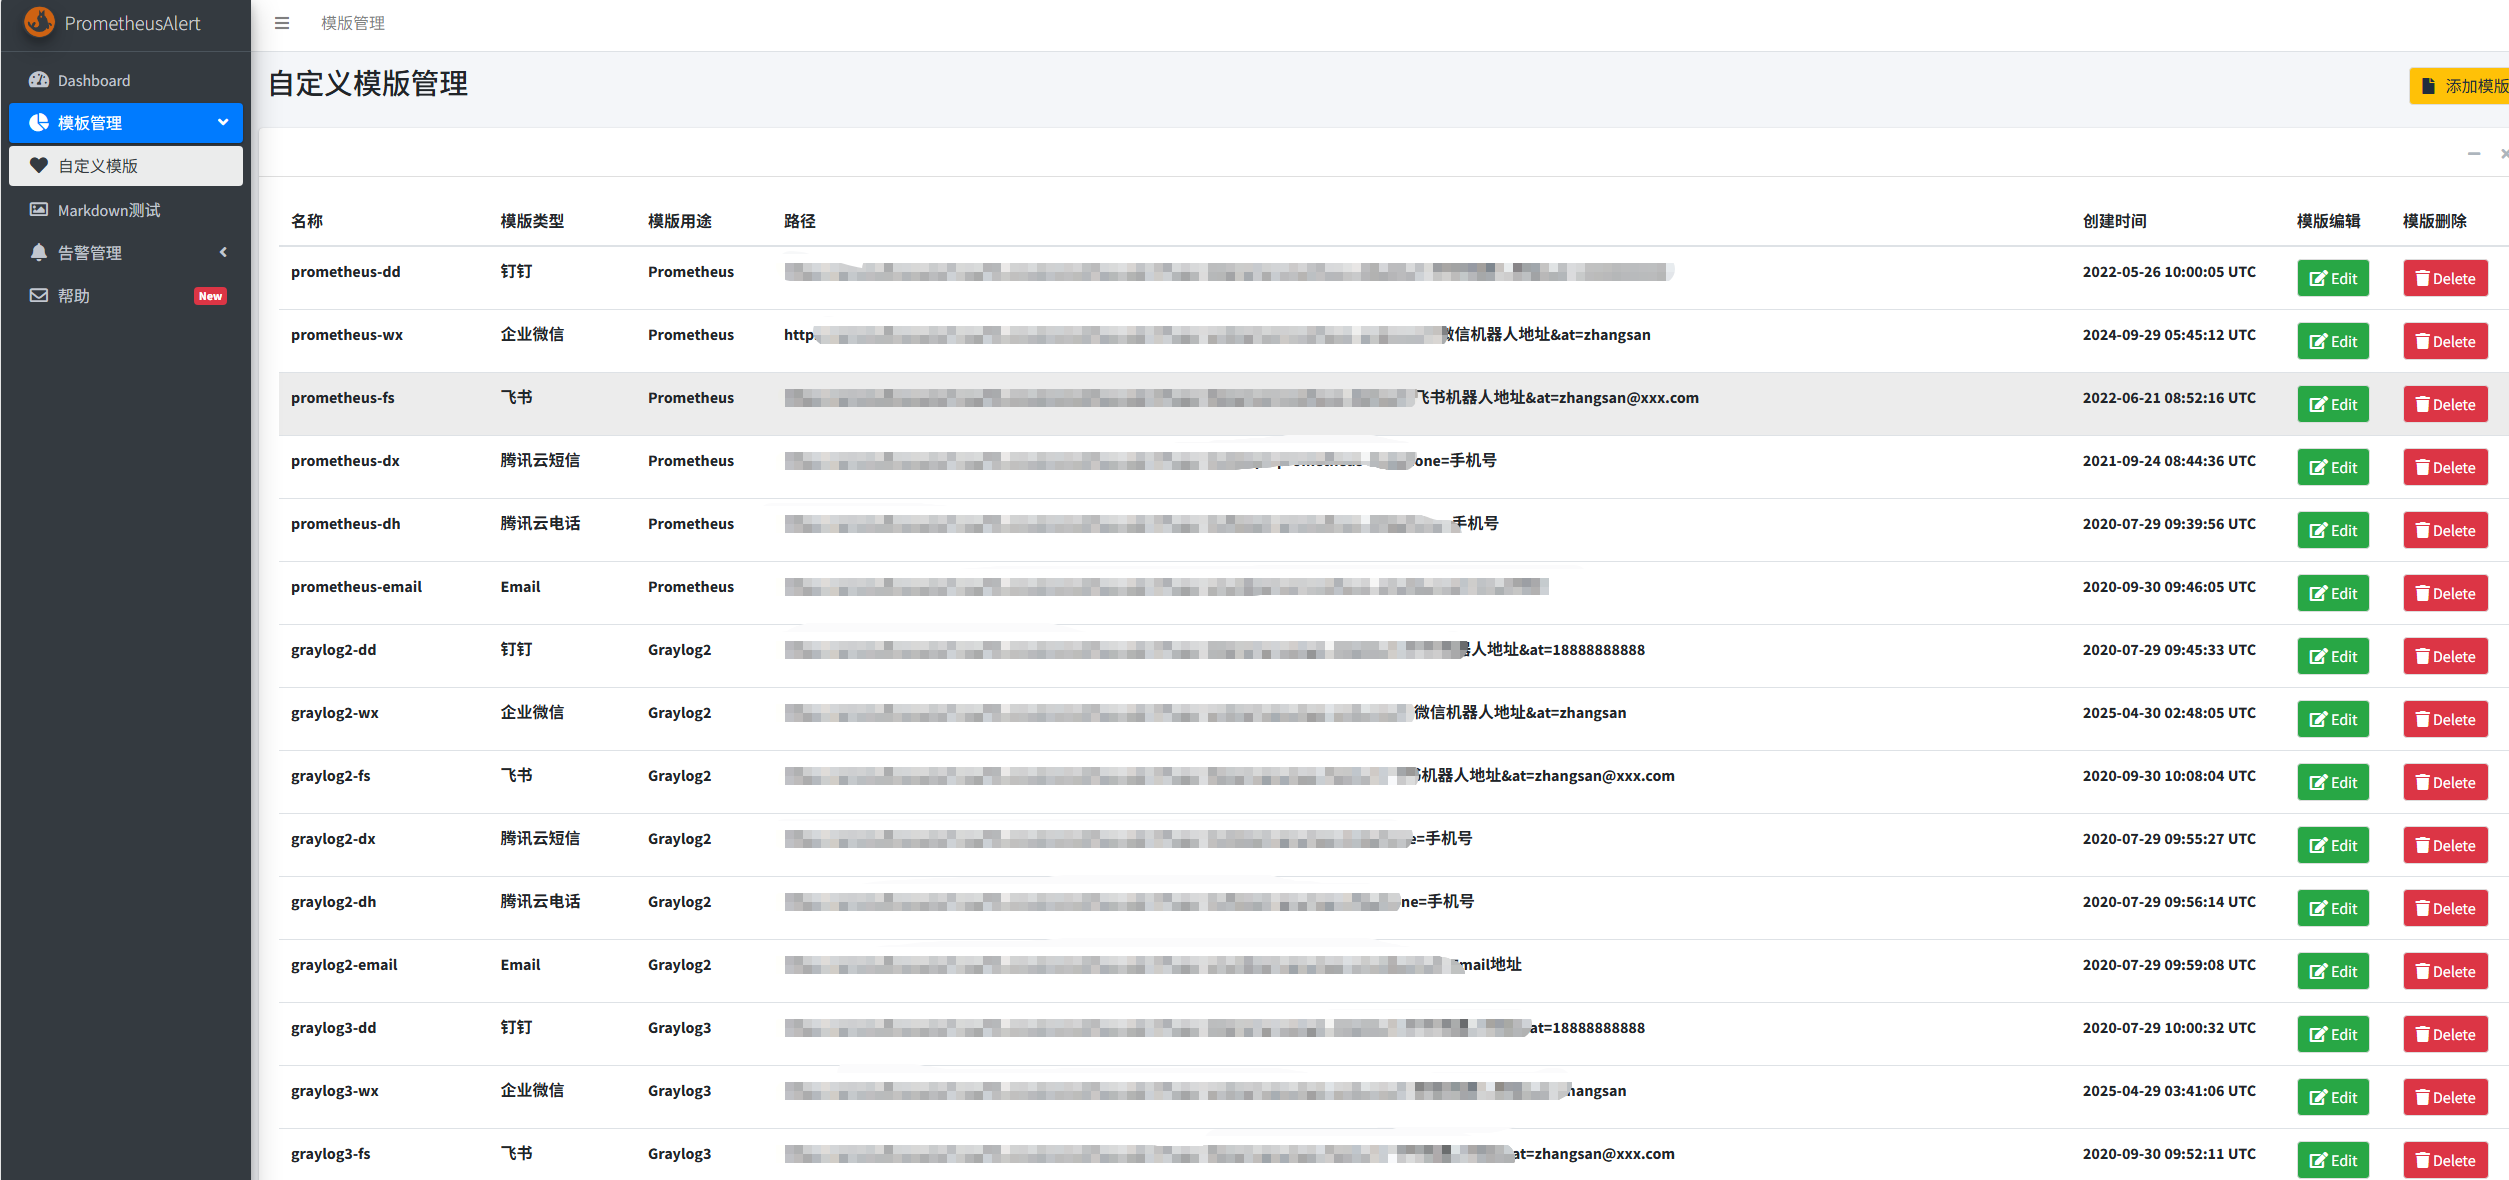This screenshot has height=1180, width=2509.
Task: Click Graylog3 usage in graylog3-wx row
Action: 679,1091
